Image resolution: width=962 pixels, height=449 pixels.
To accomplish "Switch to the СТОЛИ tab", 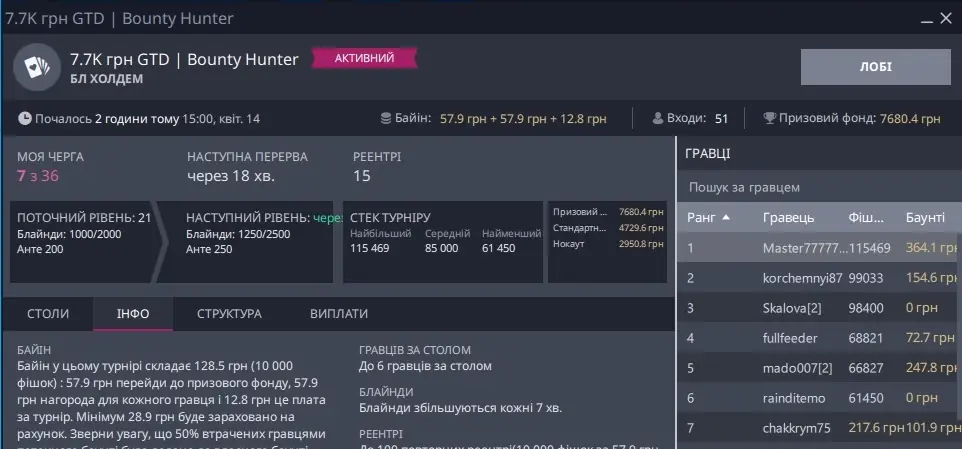I will (48, 313).
